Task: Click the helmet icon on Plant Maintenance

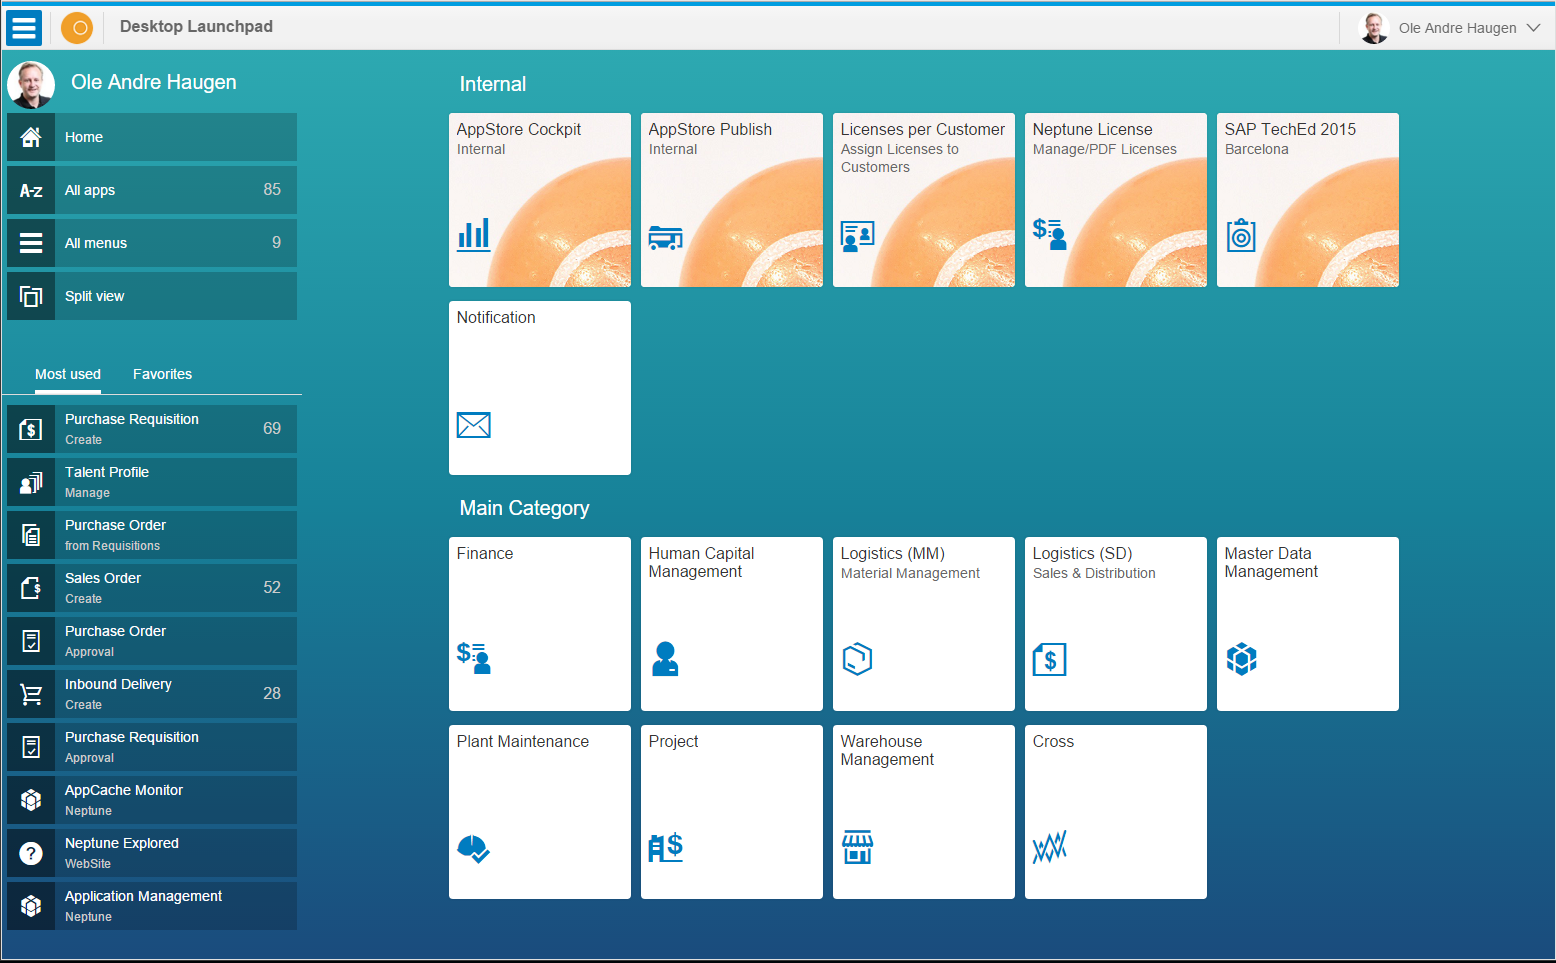Action: tap(474, 849)
